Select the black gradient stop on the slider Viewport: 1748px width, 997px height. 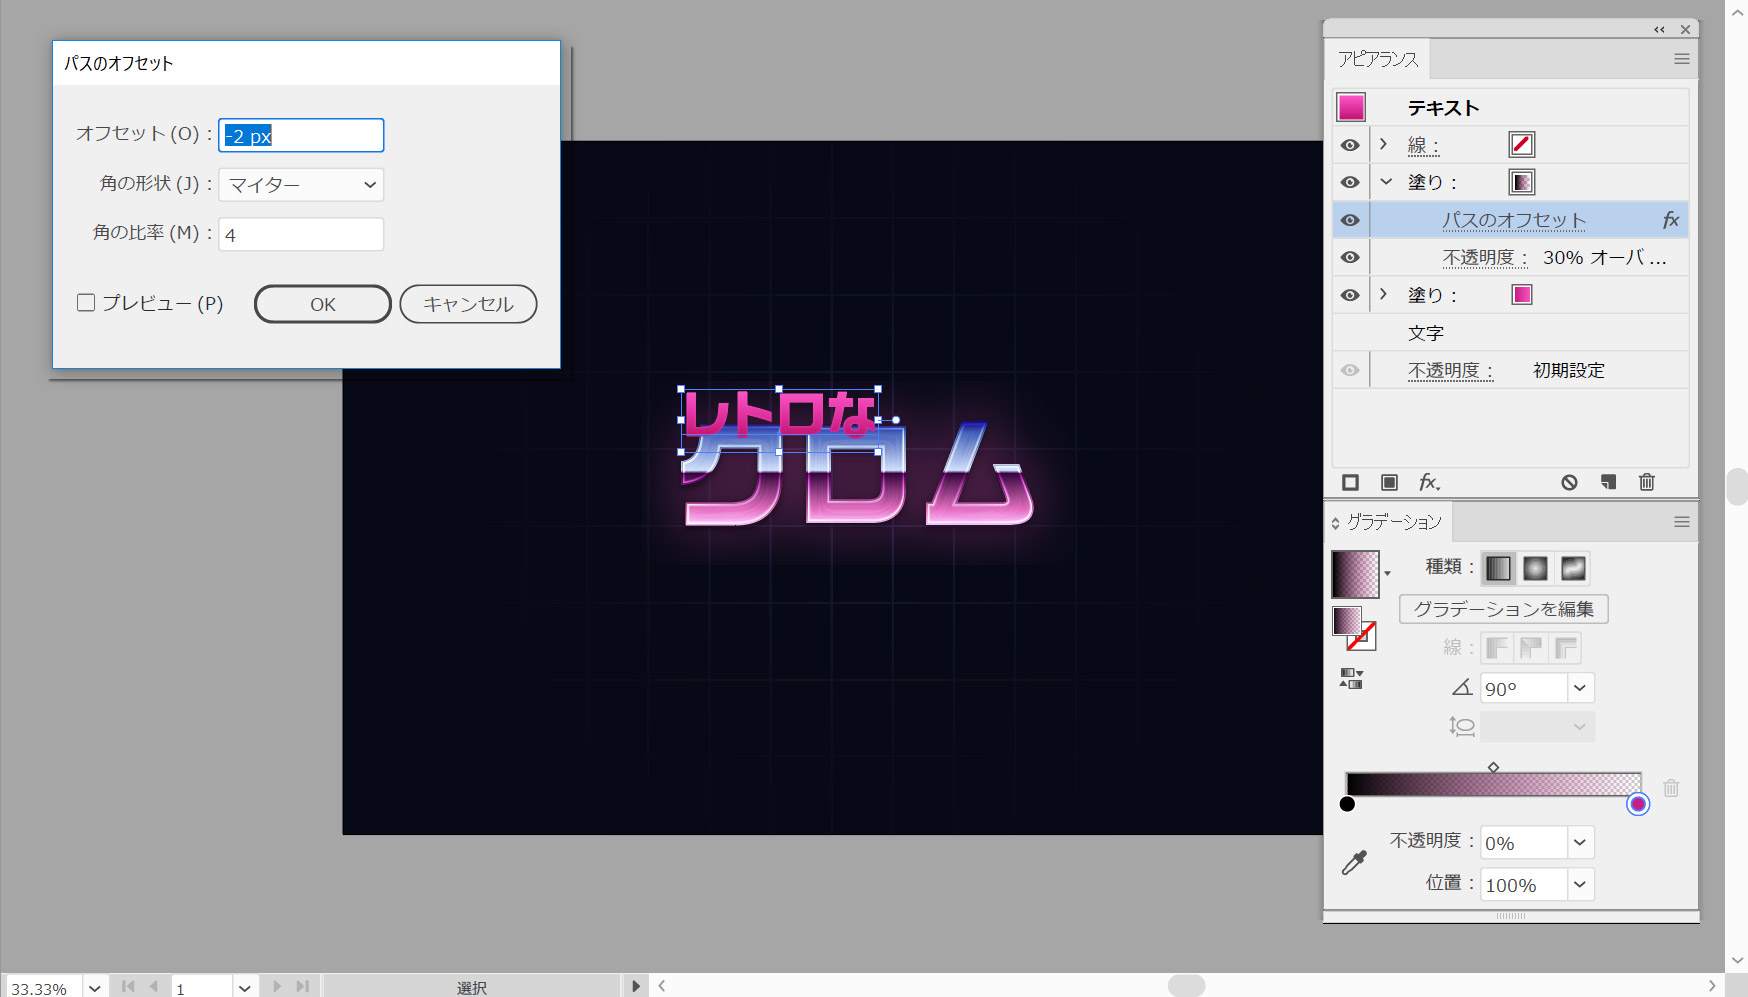click(1347, 804)
